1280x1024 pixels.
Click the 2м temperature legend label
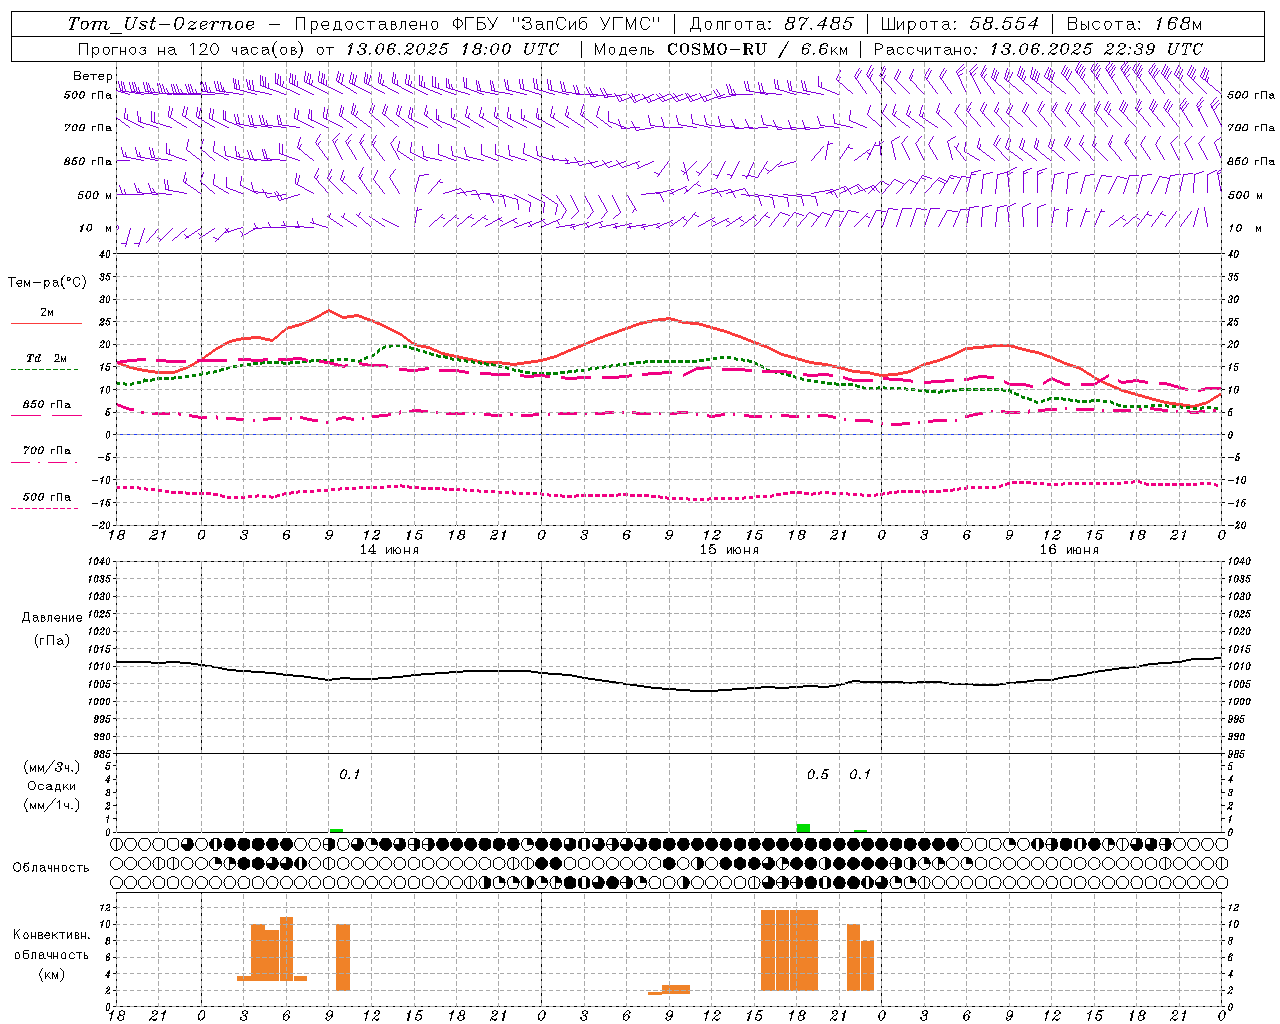(x=47, y=312)
